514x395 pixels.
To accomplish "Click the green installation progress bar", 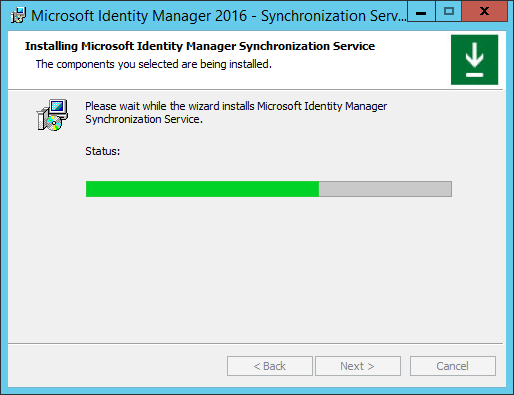I will tap(269, 189).
